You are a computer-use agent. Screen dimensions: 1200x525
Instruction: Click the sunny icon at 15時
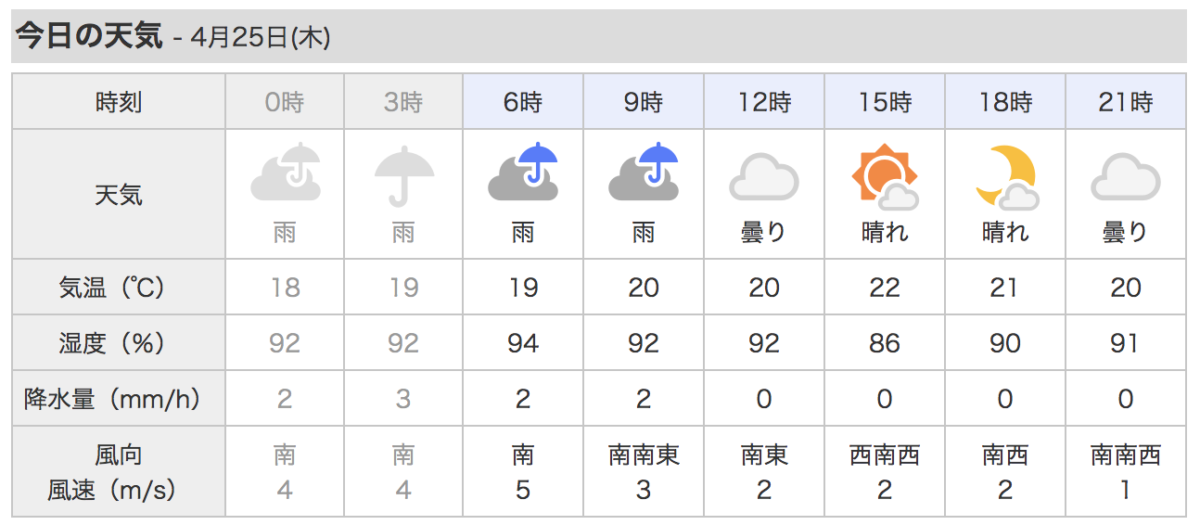click(885, 177)
